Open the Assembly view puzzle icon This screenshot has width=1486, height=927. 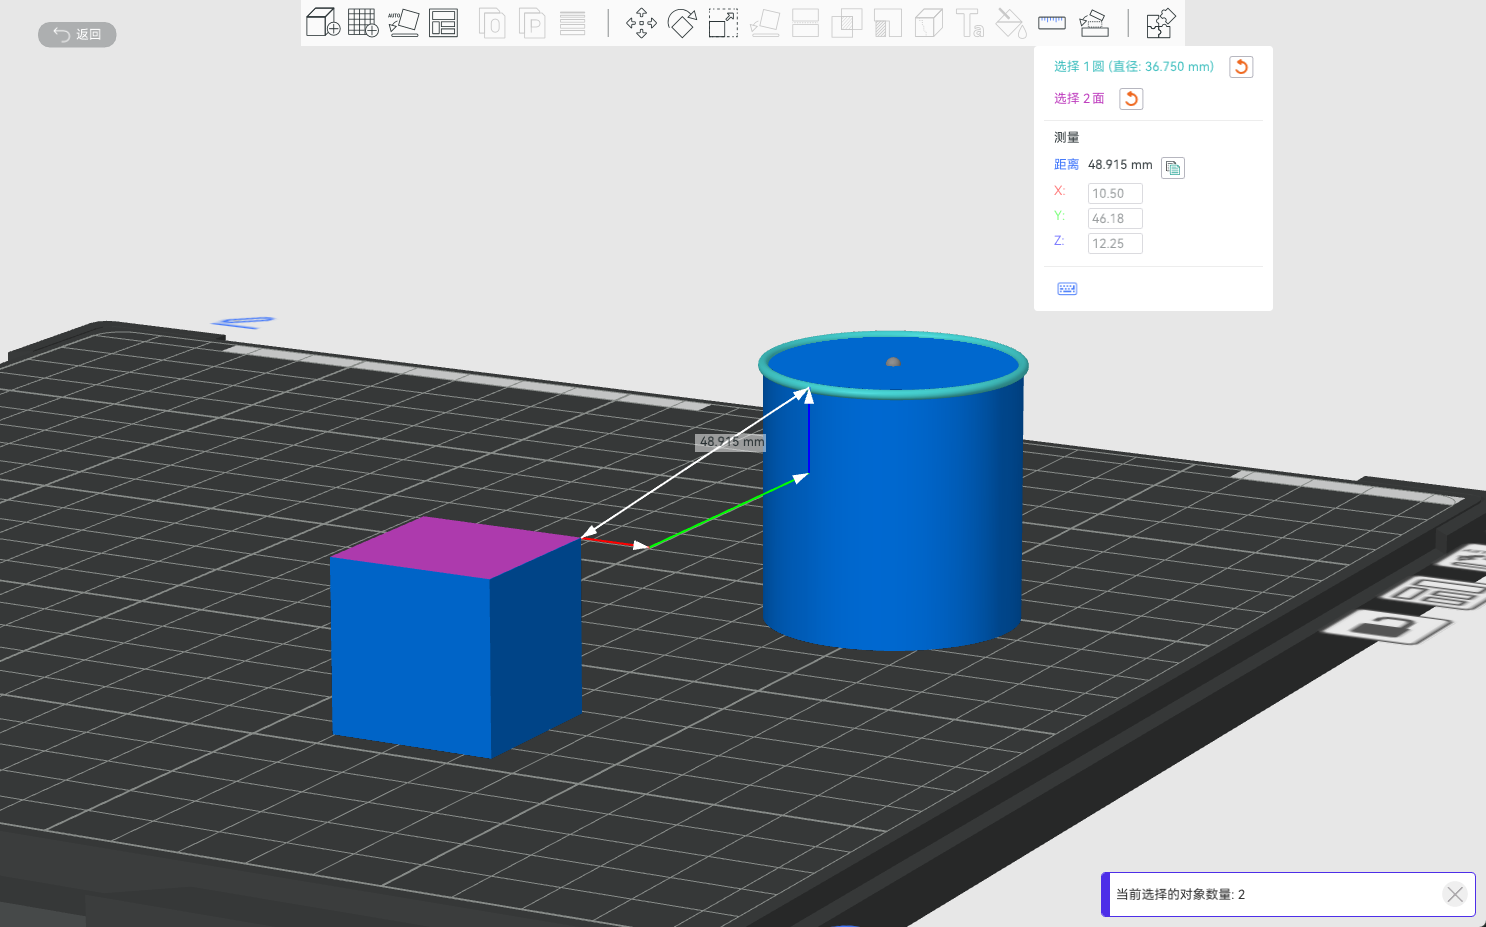pyautogui.click(x=1160, y=23)
